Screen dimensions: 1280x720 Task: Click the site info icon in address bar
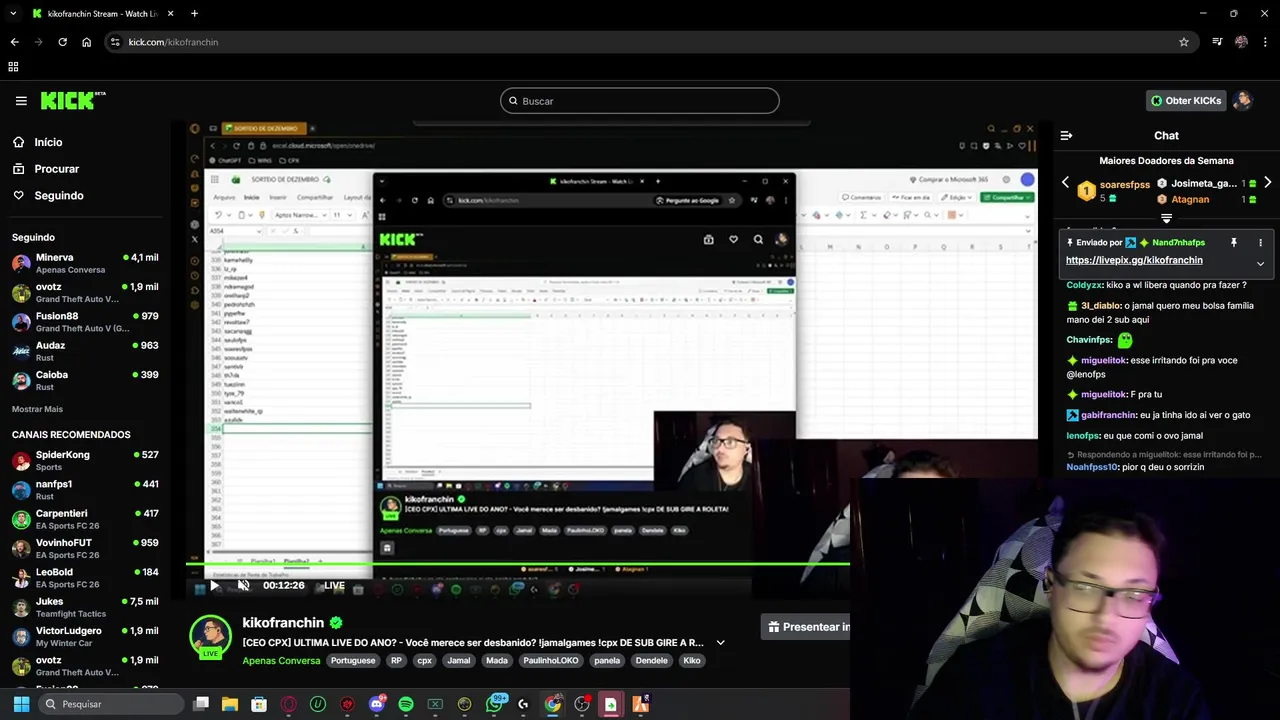tap(116, 42)
